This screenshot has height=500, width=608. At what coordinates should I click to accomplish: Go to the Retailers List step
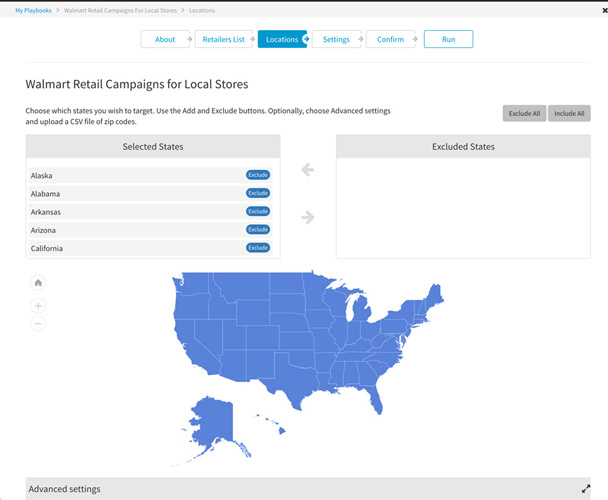(223, 39)
